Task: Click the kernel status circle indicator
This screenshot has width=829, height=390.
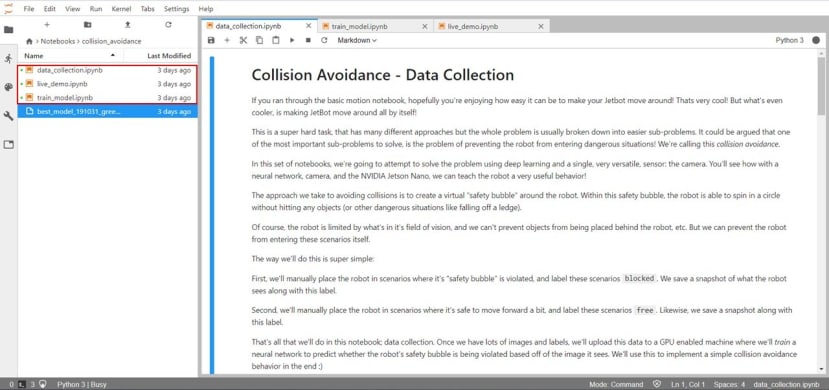Action: click(816, 40)
